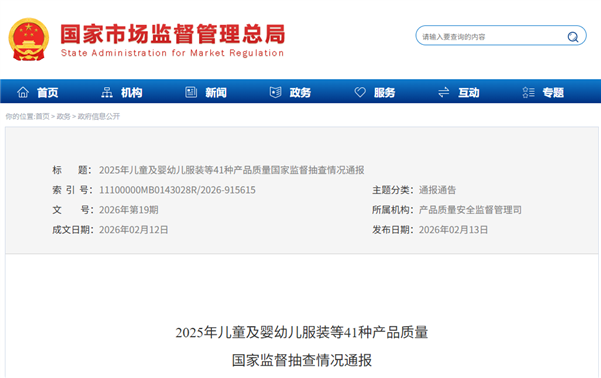Click the national emblem logo
This screenshot has width=601, height=378.
click(29, 39)
